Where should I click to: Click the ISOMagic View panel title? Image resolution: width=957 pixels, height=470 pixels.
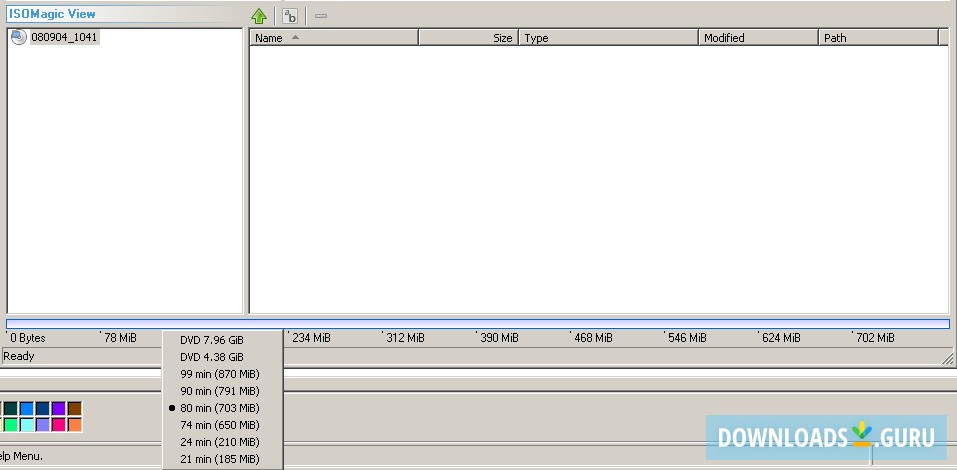pos(52,14)
